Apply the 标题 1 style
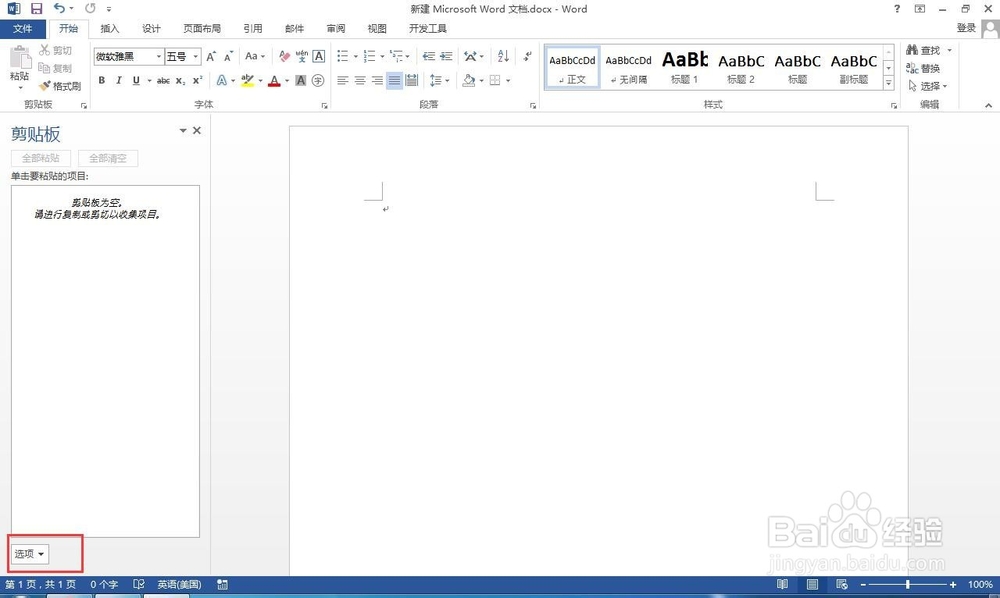Screen dimensions: 1000x598 (685, 68)
